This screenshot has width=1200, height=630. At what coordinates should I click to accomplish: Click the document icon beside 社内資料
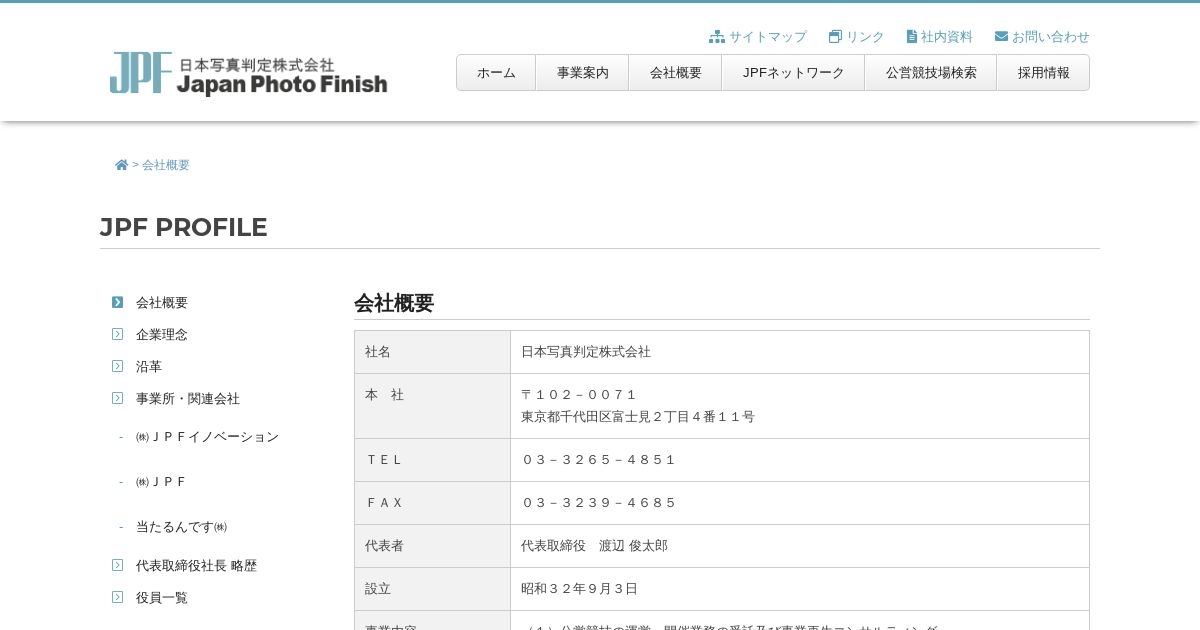point(912,37)
